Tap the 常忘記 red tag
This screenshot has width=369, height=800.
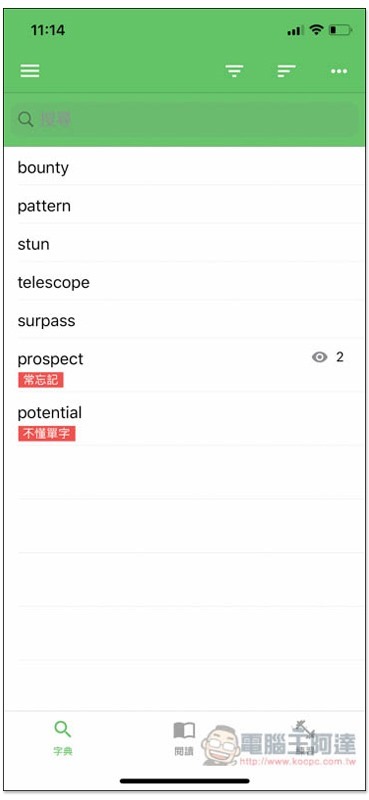[41, 380]
